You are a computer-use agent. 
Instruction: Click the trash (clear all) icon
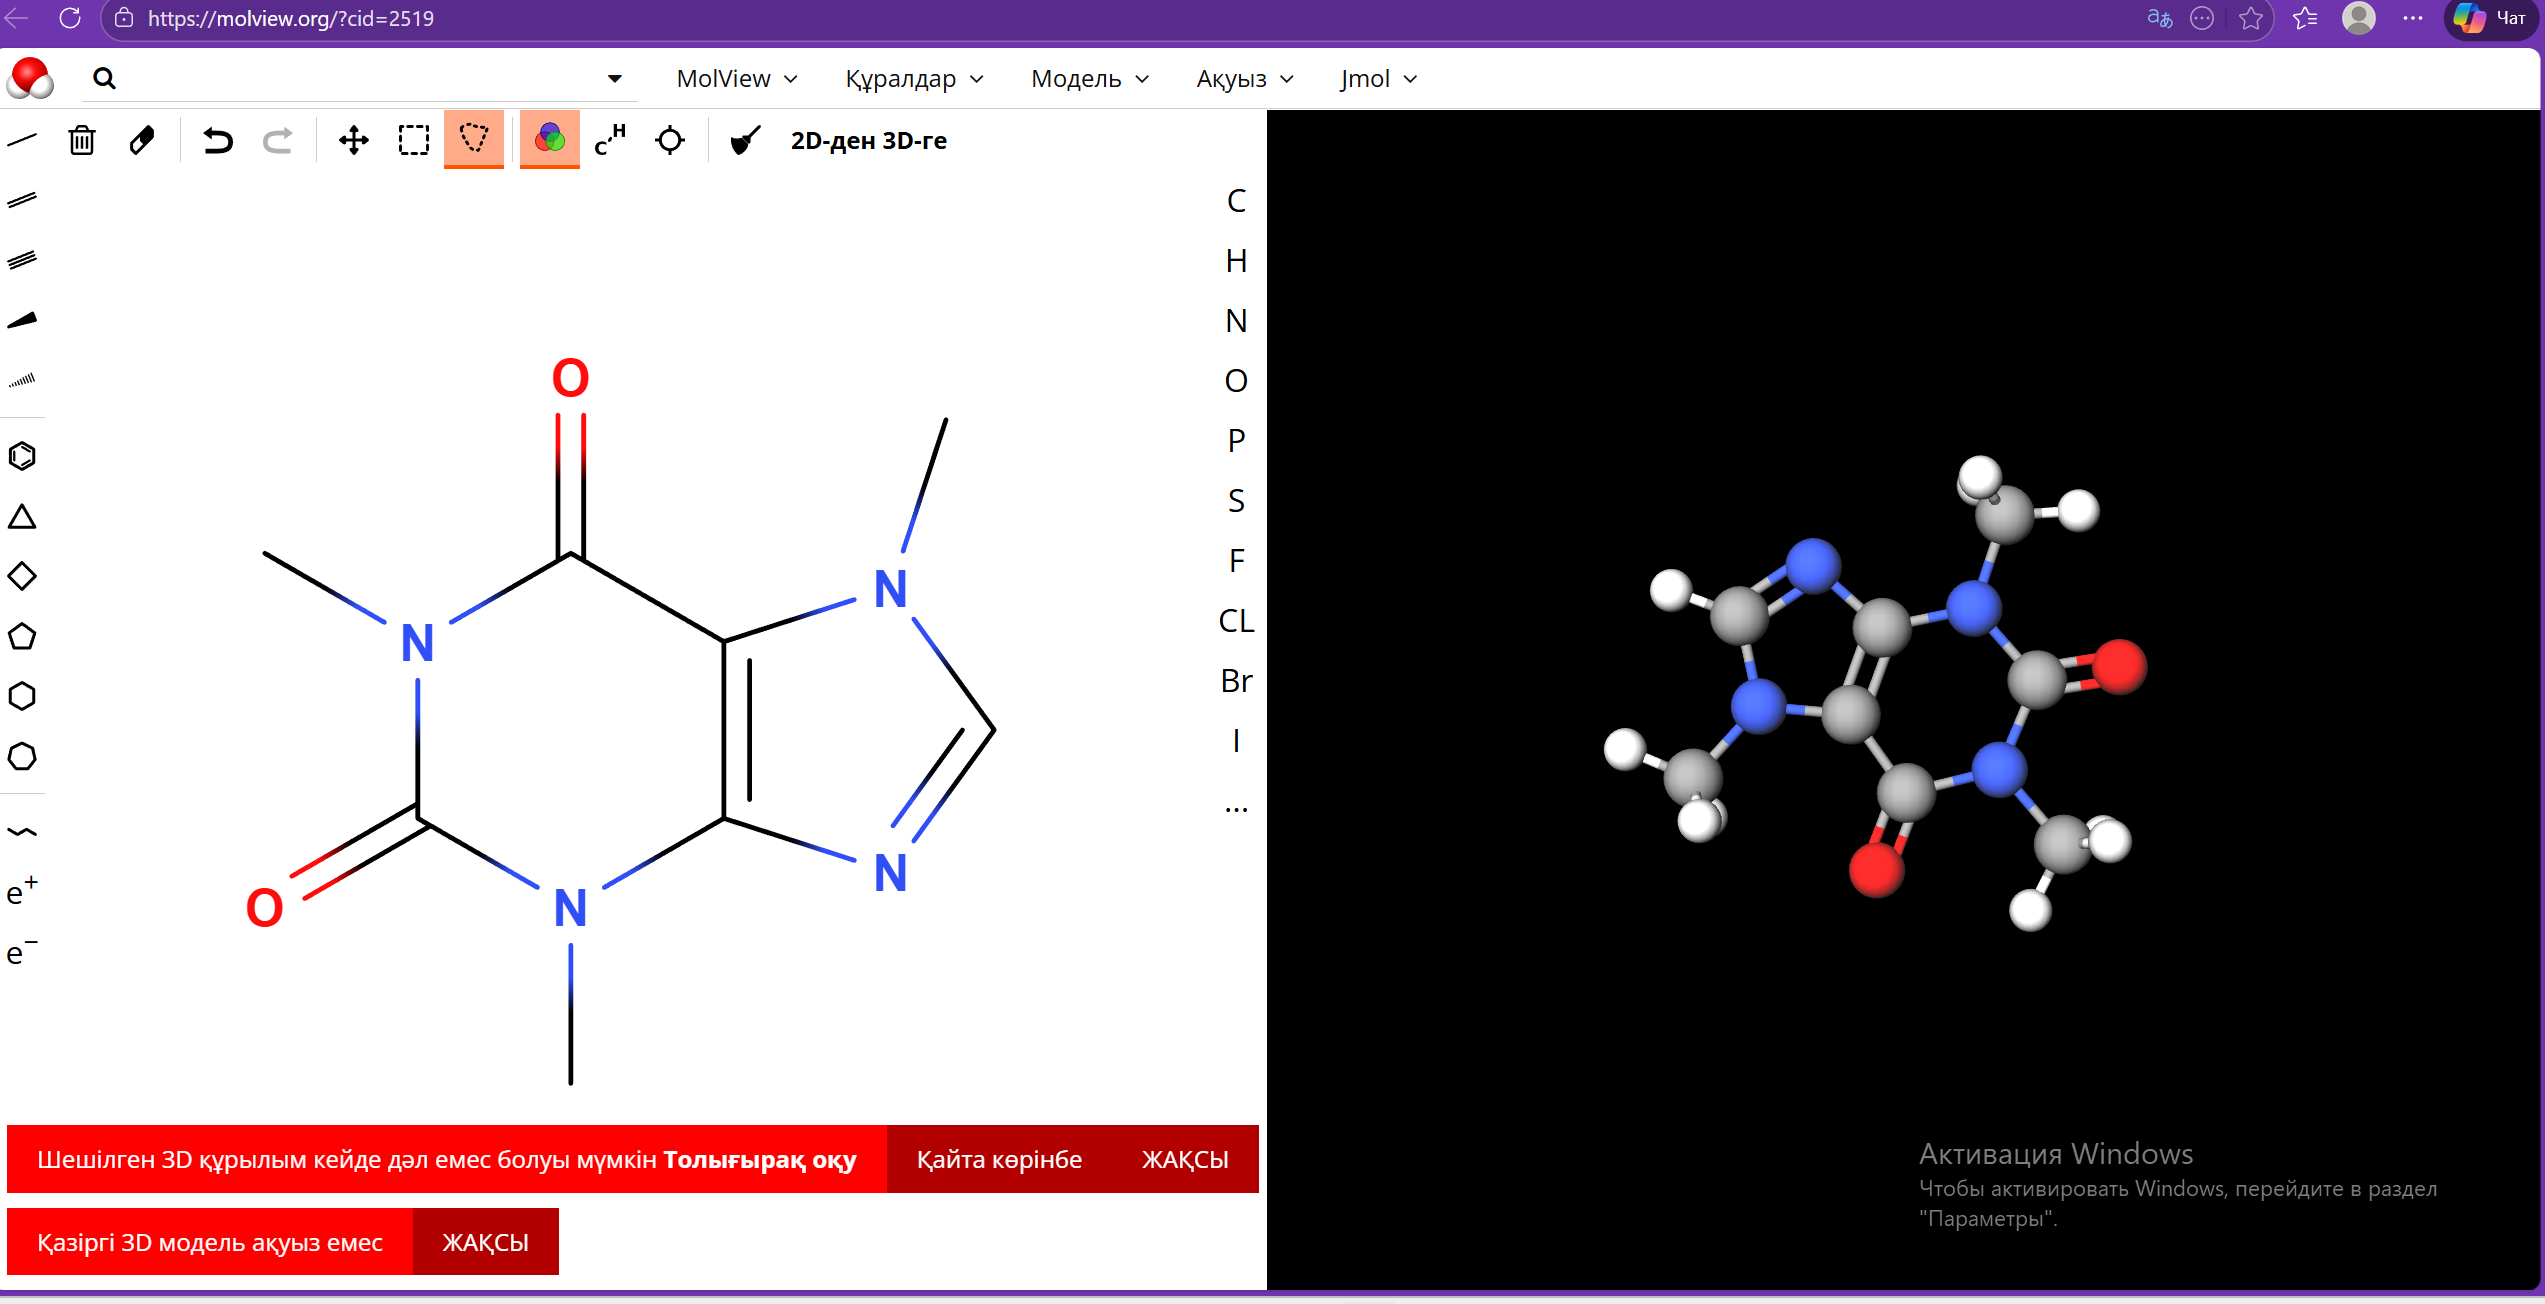pyautogui.click(x=82, y=140)
